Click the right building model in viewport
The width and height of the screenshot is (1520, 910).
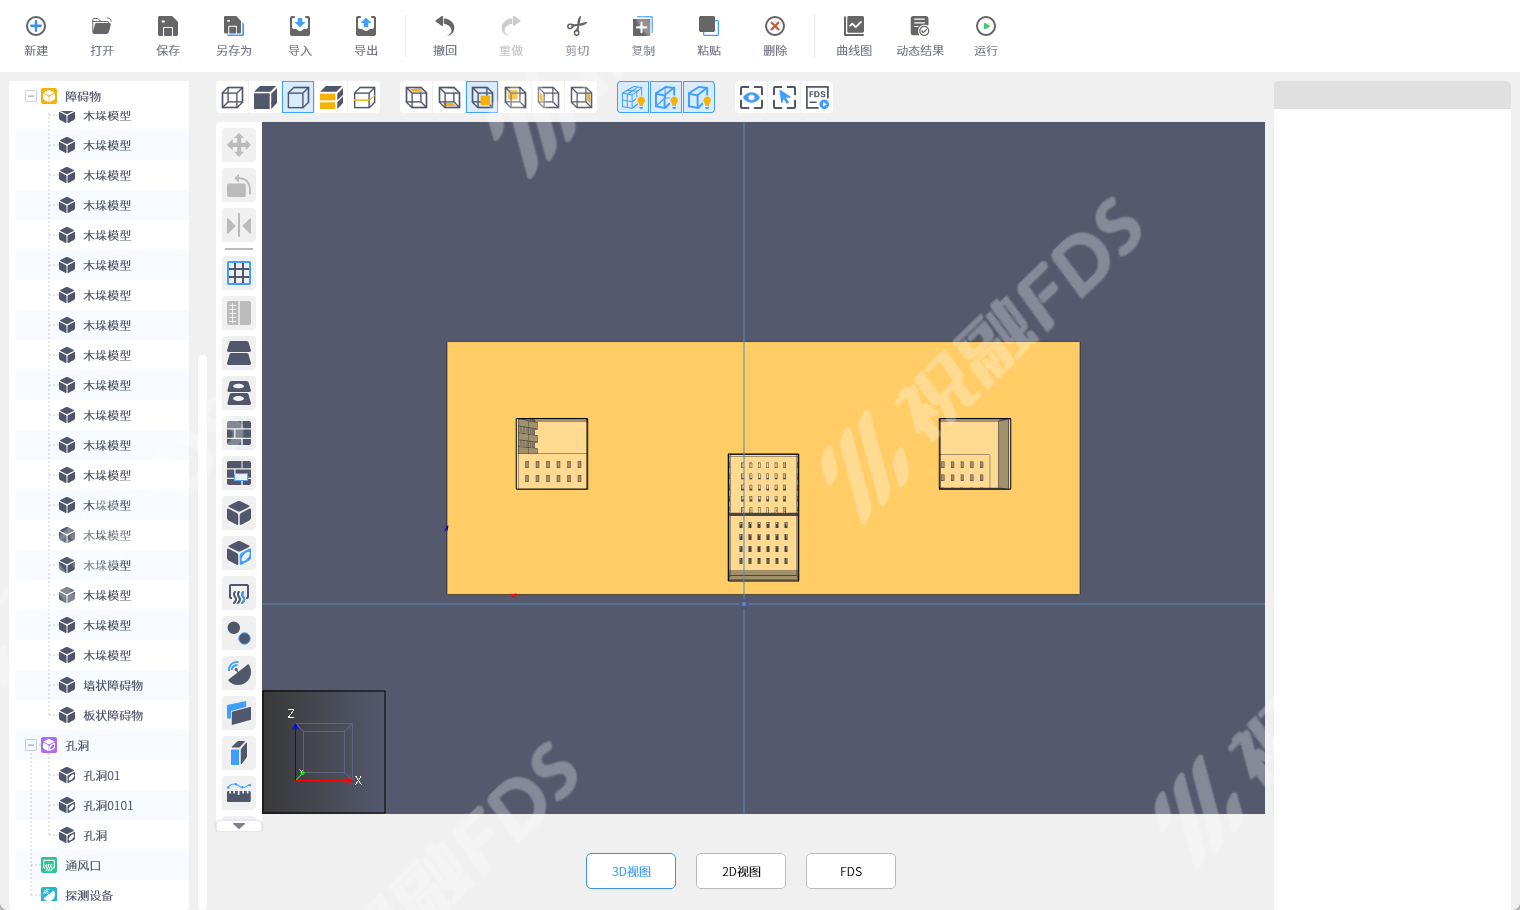[975, 454]
